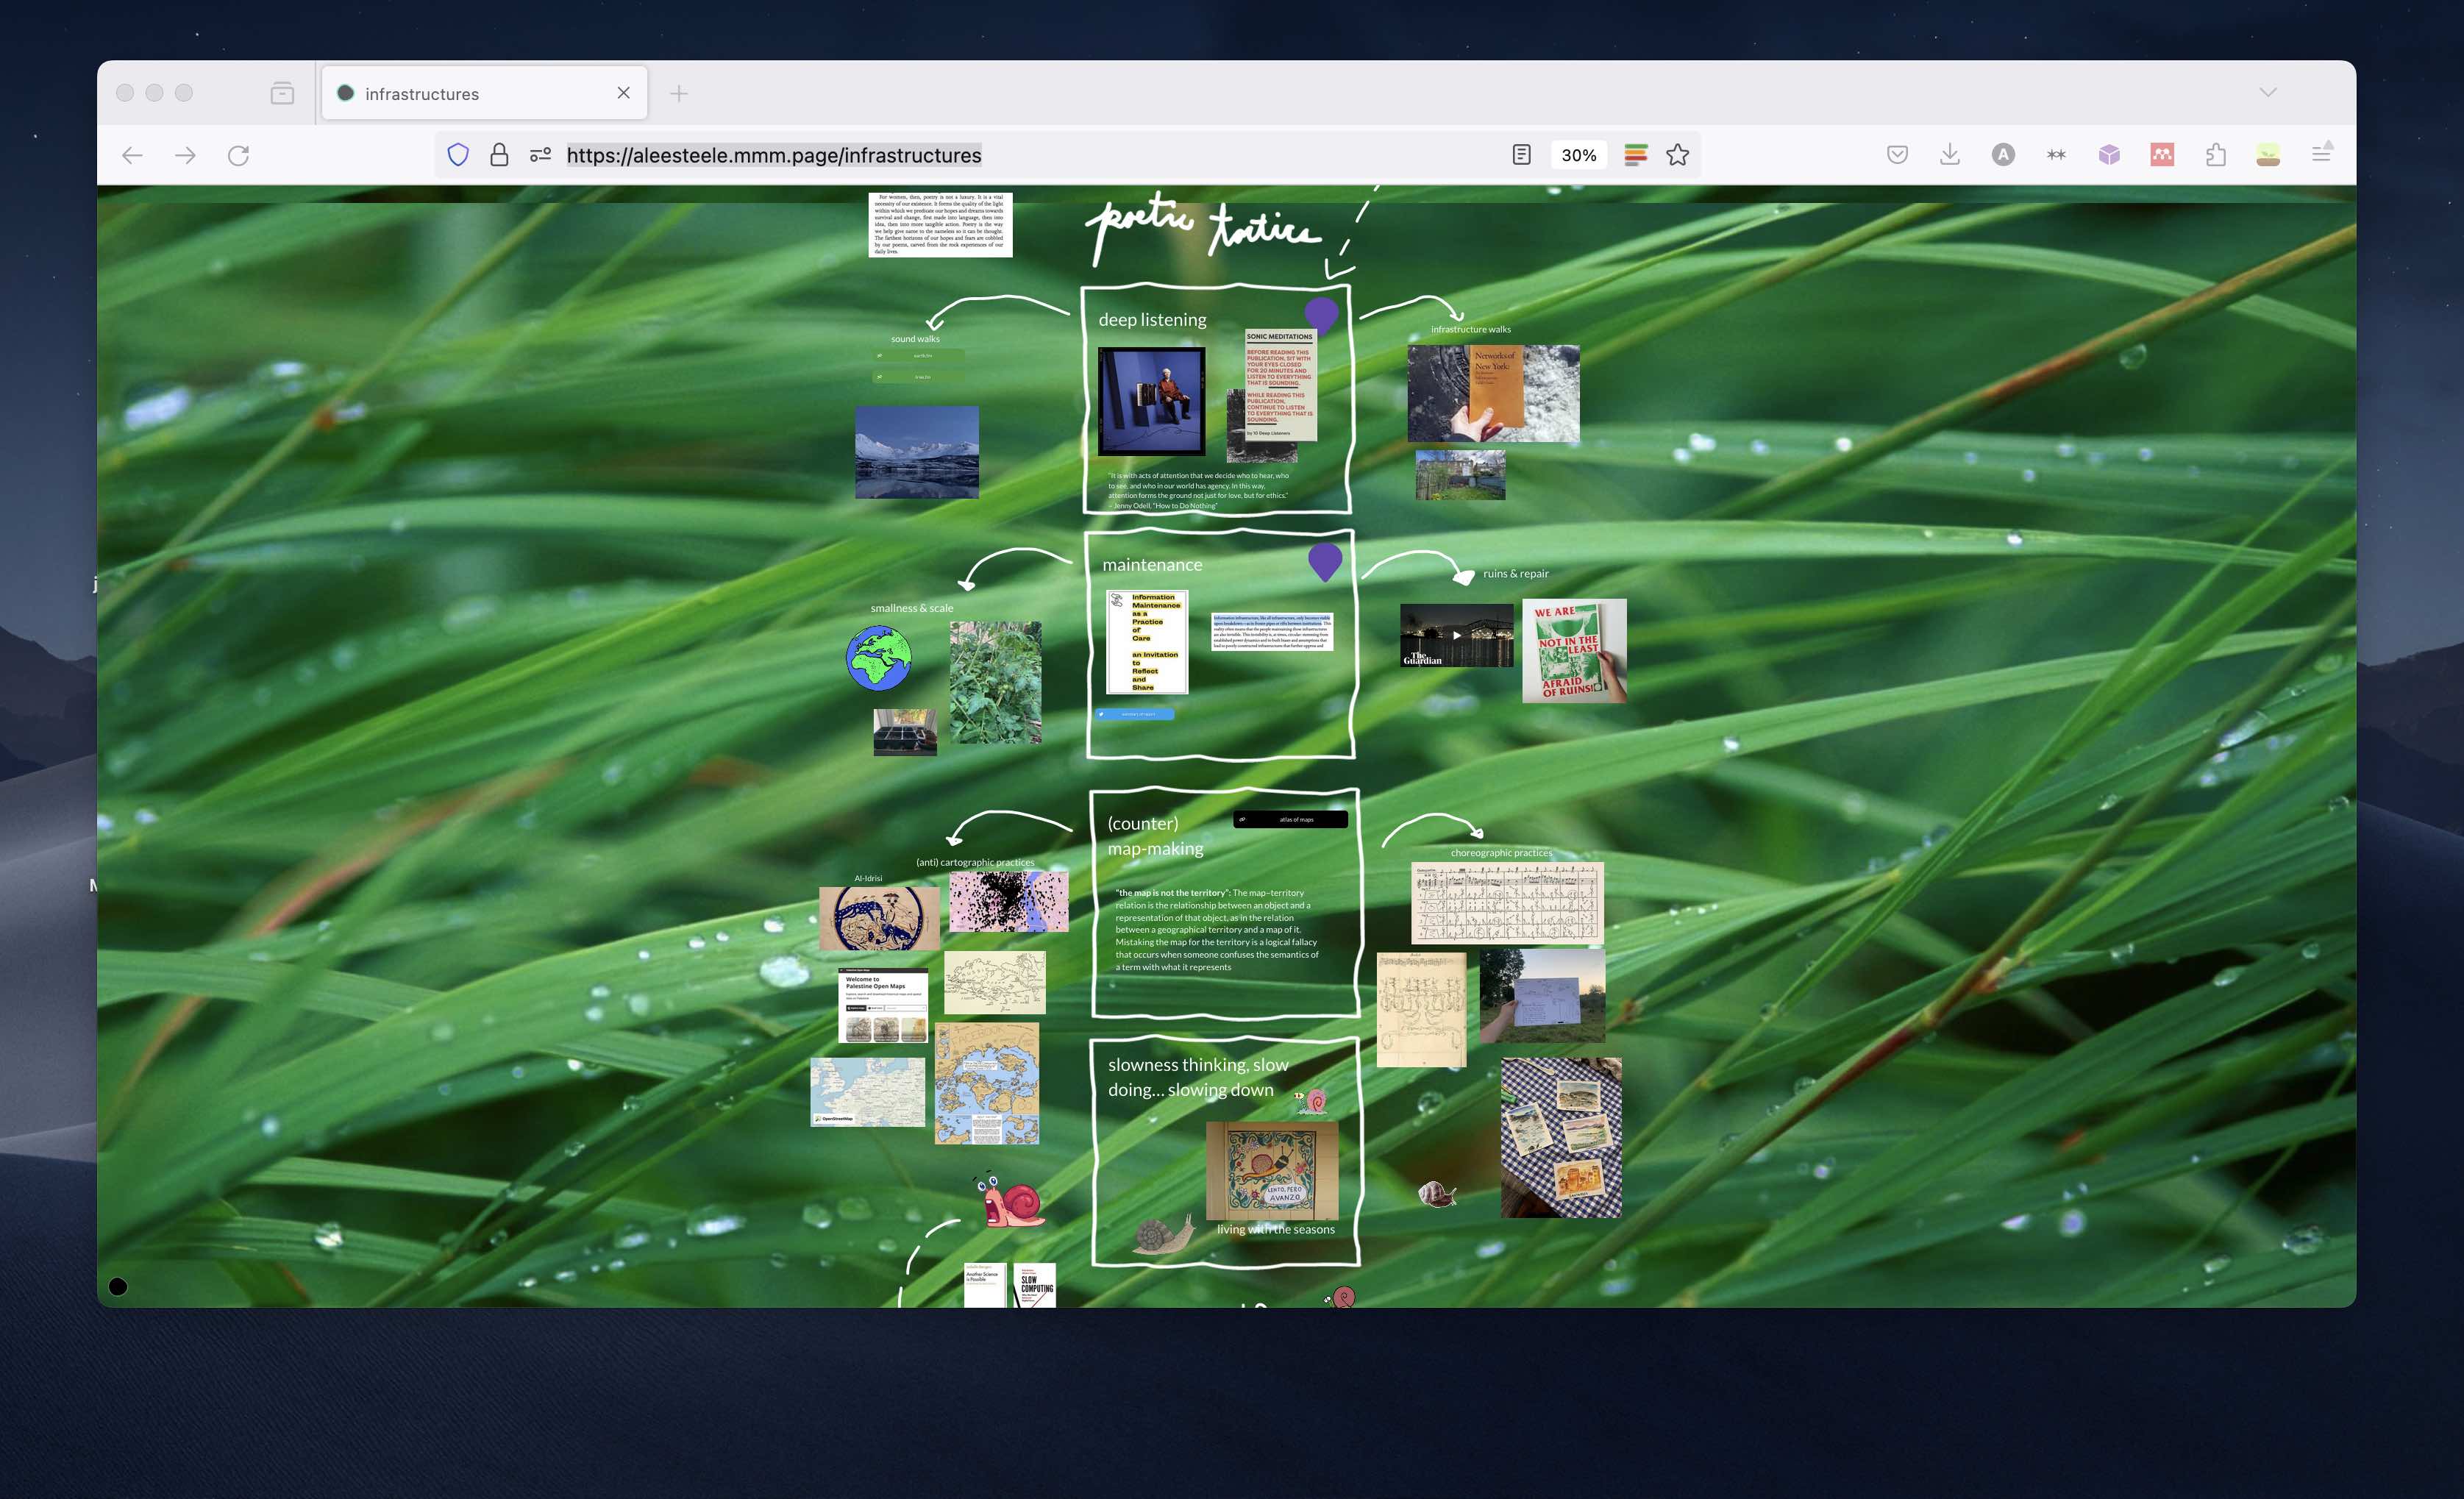Click the extensions puzzle icon
Image resolution: width=2464 pixels, height=1499 pixels.
pyautogui.click(x=2212, y=154)
